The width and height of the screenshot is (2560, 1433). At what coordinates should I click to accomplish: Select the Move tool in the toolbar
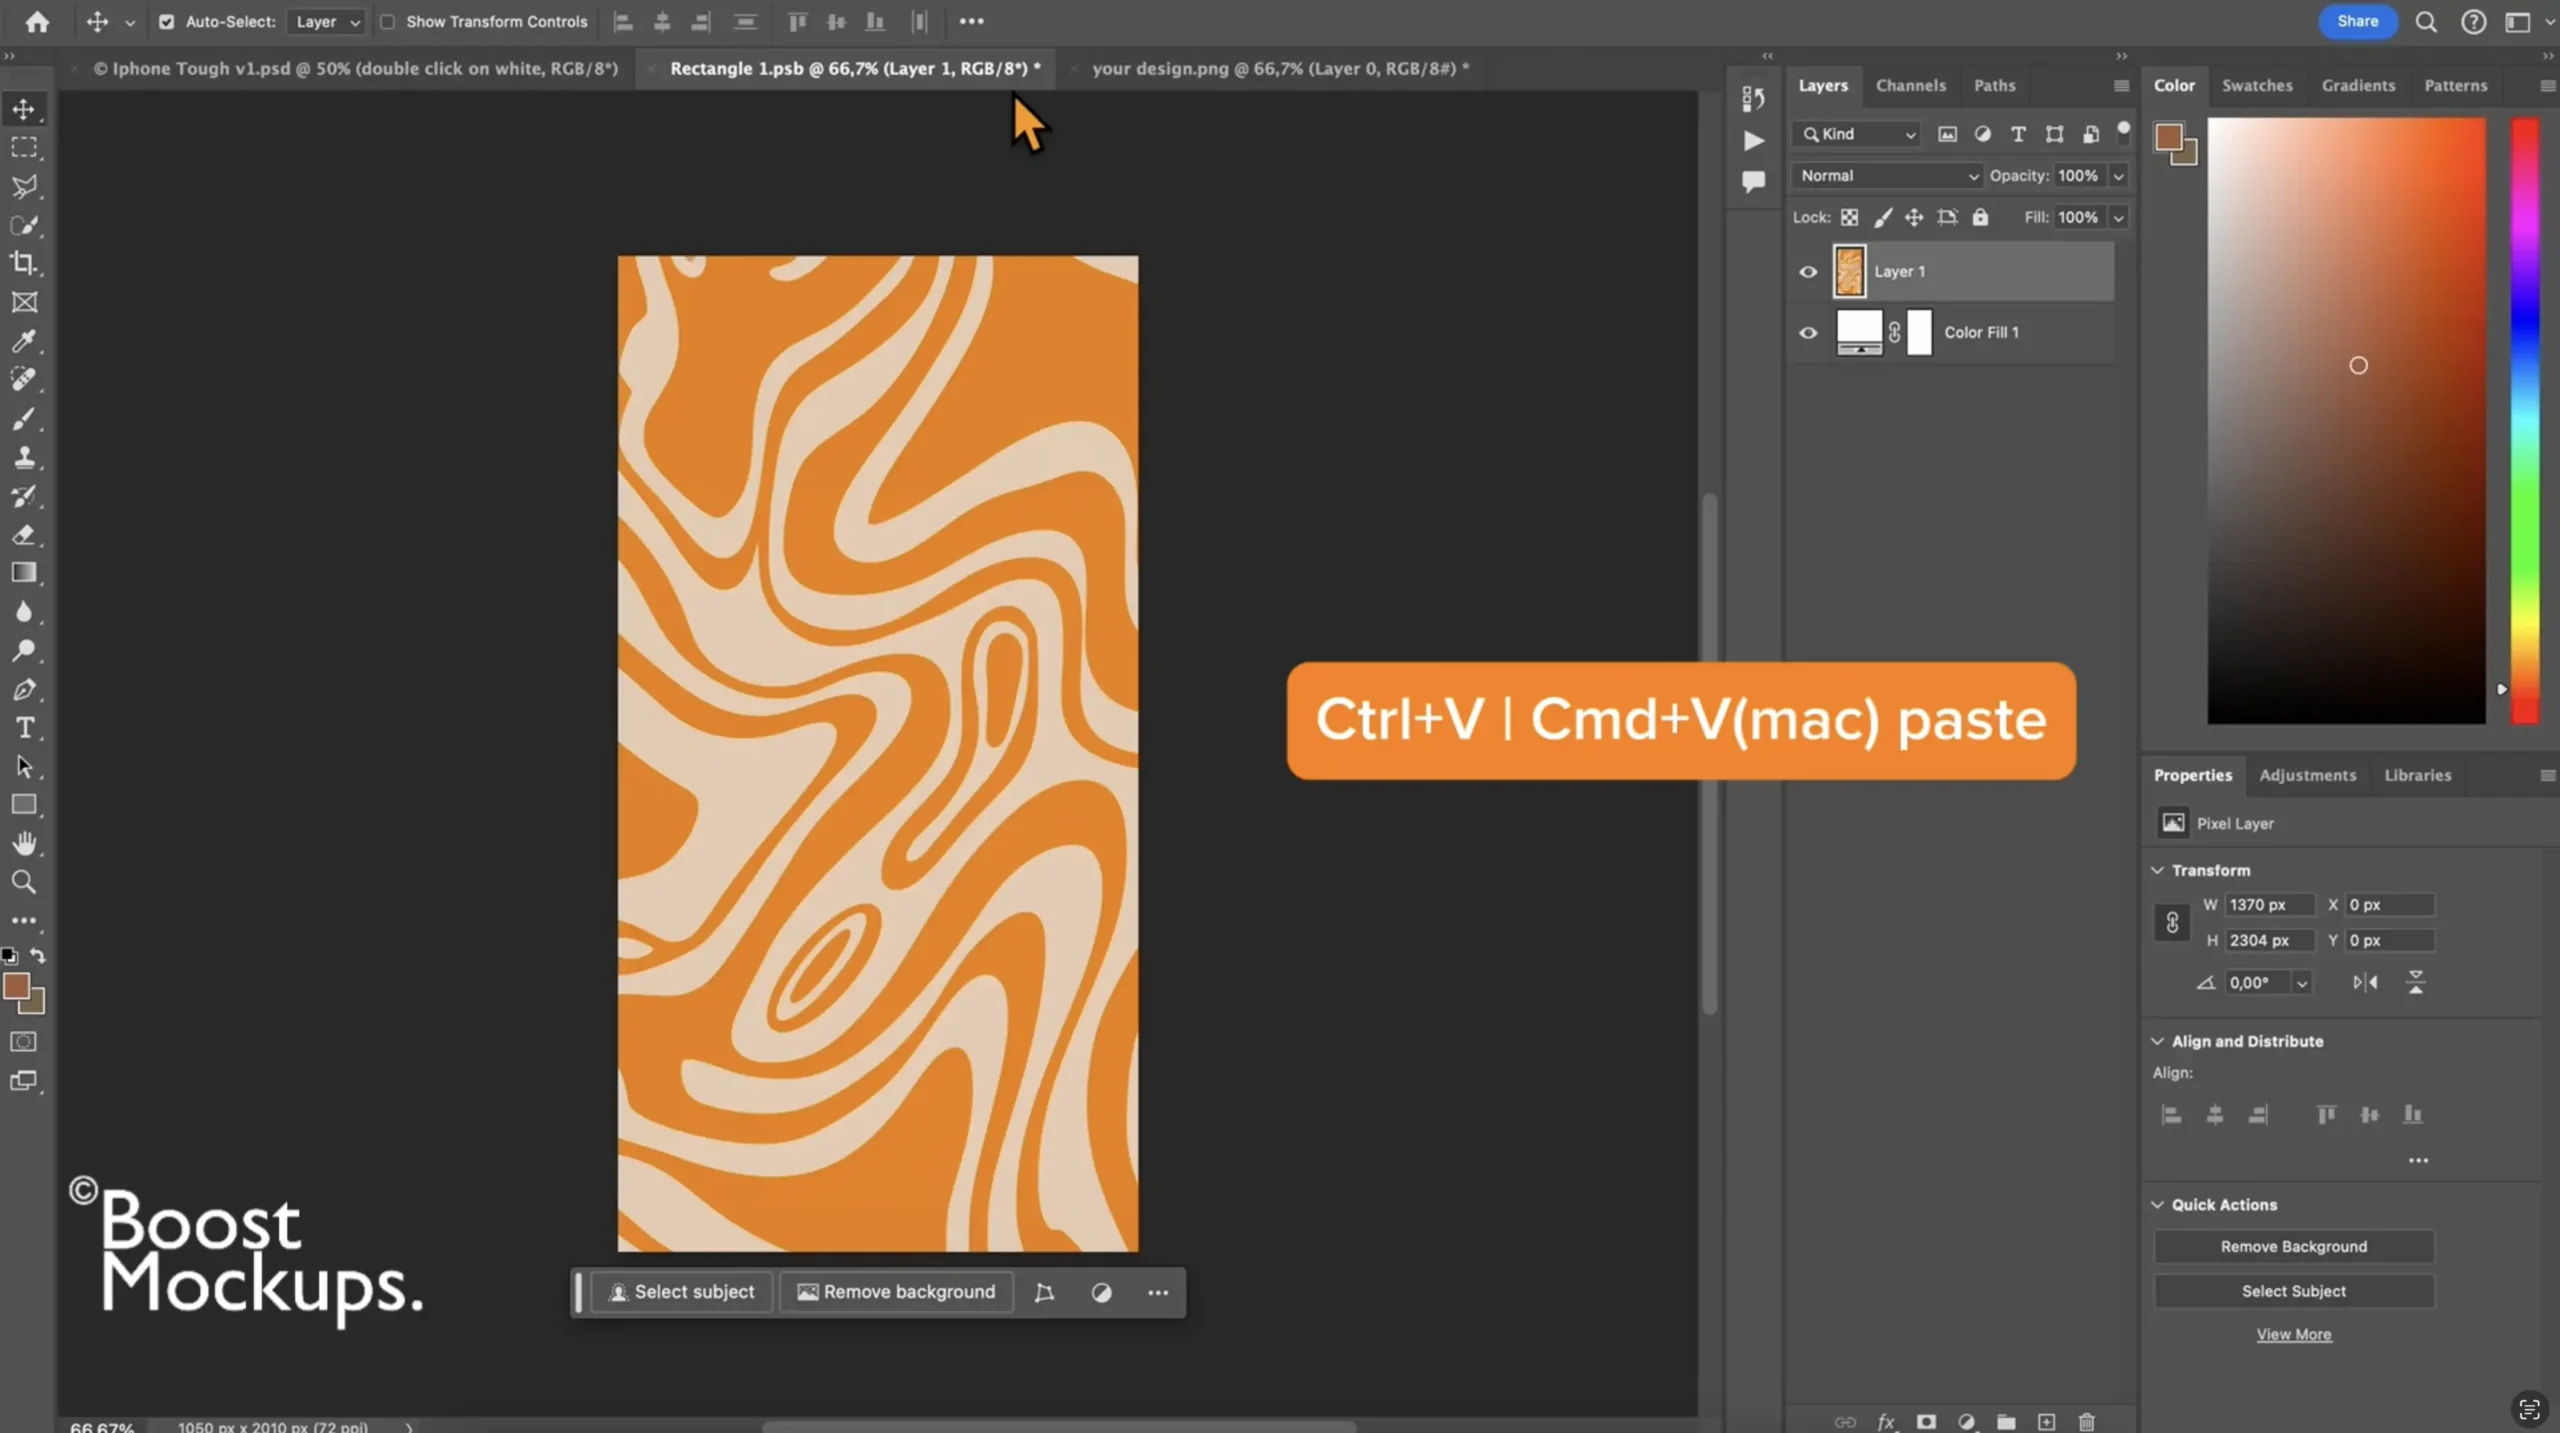tap(24, 109)
